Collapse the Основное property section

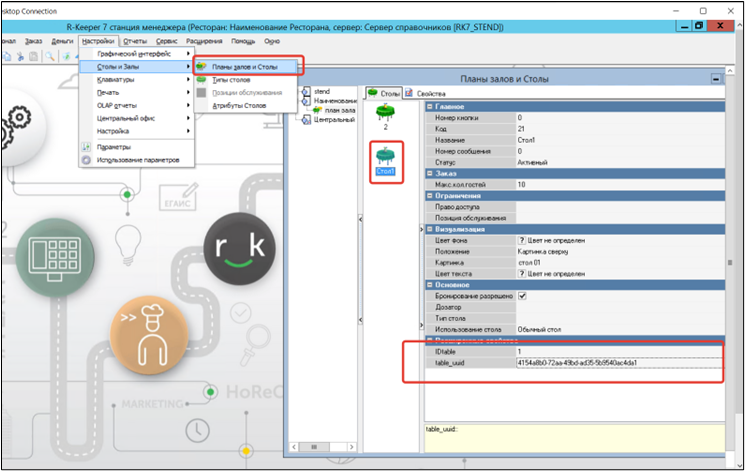click(x=431, y=285)
